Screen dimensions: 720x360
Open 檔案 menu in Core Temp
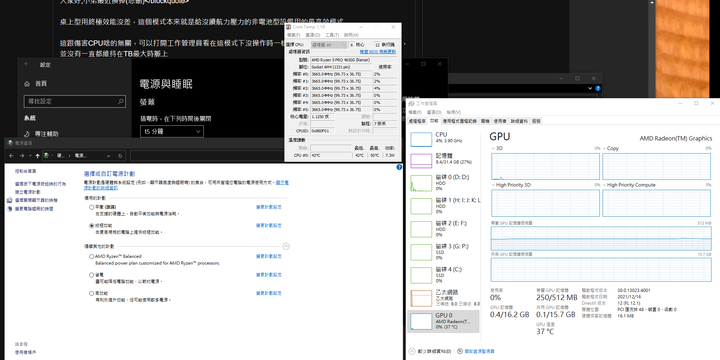[x=294, y=35]
